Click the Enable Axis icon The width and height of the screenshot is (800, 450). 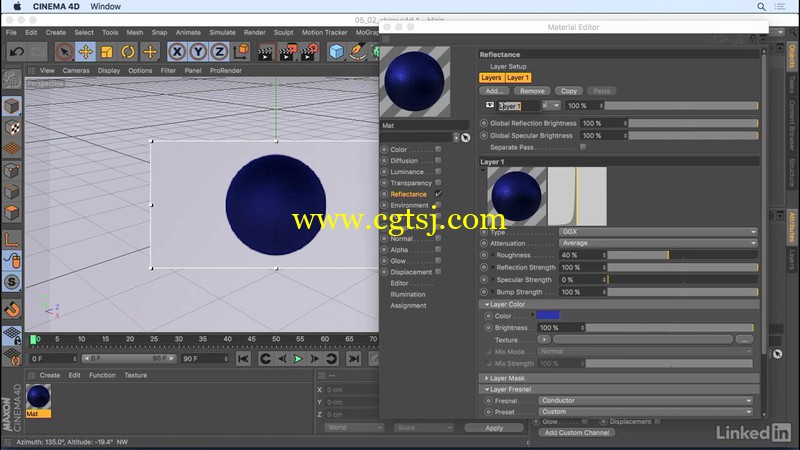[x=12, y=239]
